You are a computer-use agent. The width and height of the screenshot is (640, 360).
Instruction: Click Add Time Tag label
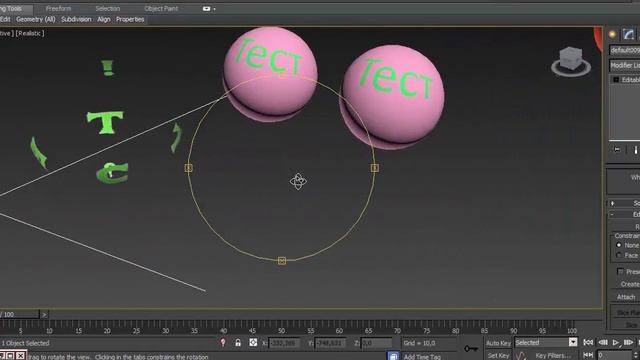pyautogui.click(x=422, y=357)
